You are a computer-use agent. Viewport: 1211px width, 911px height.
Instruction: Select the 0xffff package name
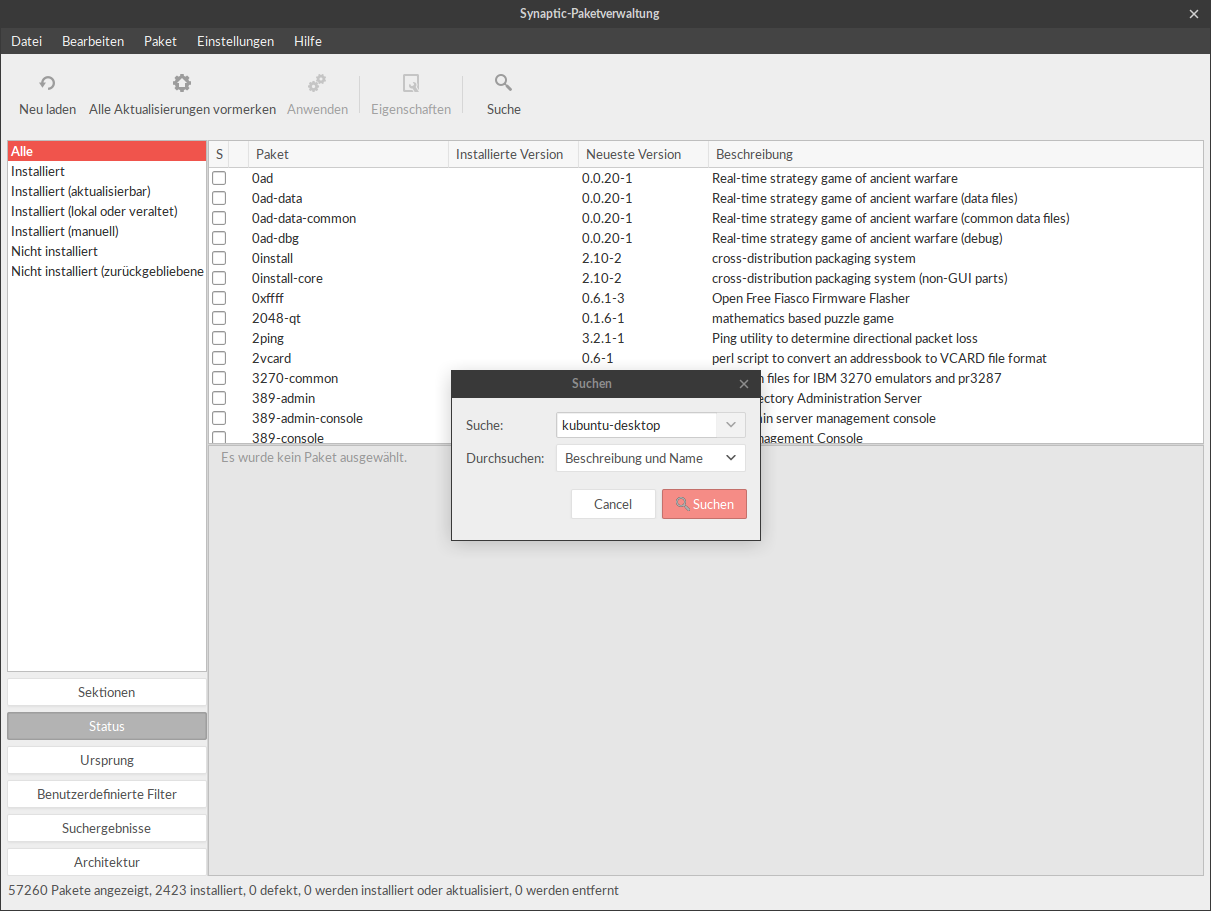click(268, 298)
